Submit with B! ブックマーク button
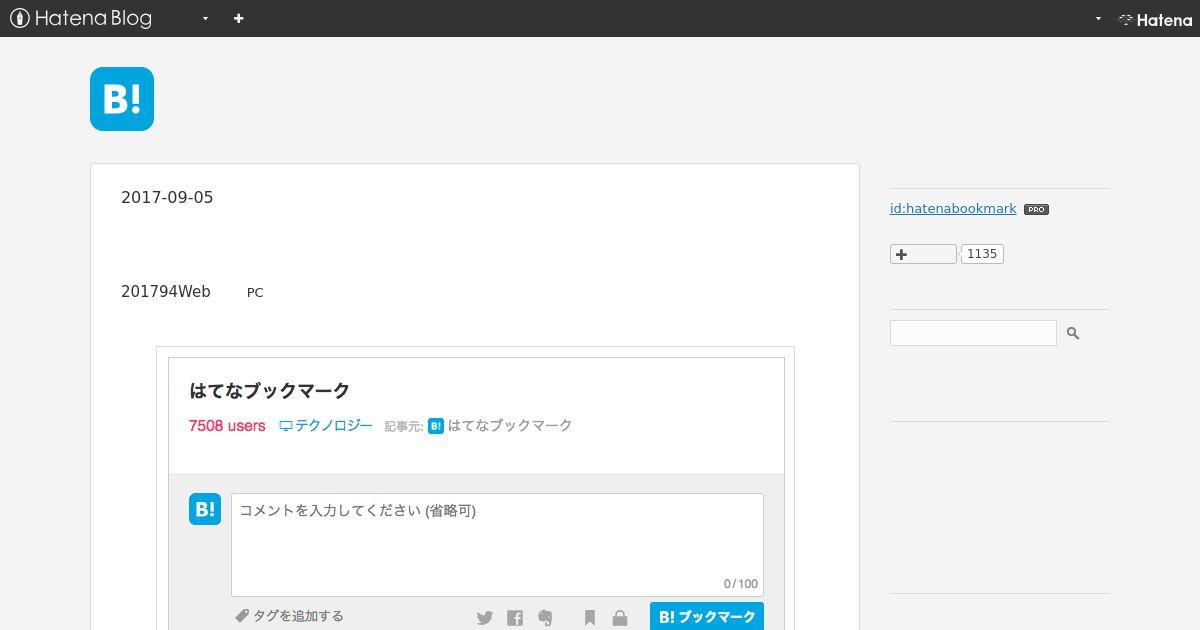The width and height of the screenshot is (1200, 630). pos(707,616)
